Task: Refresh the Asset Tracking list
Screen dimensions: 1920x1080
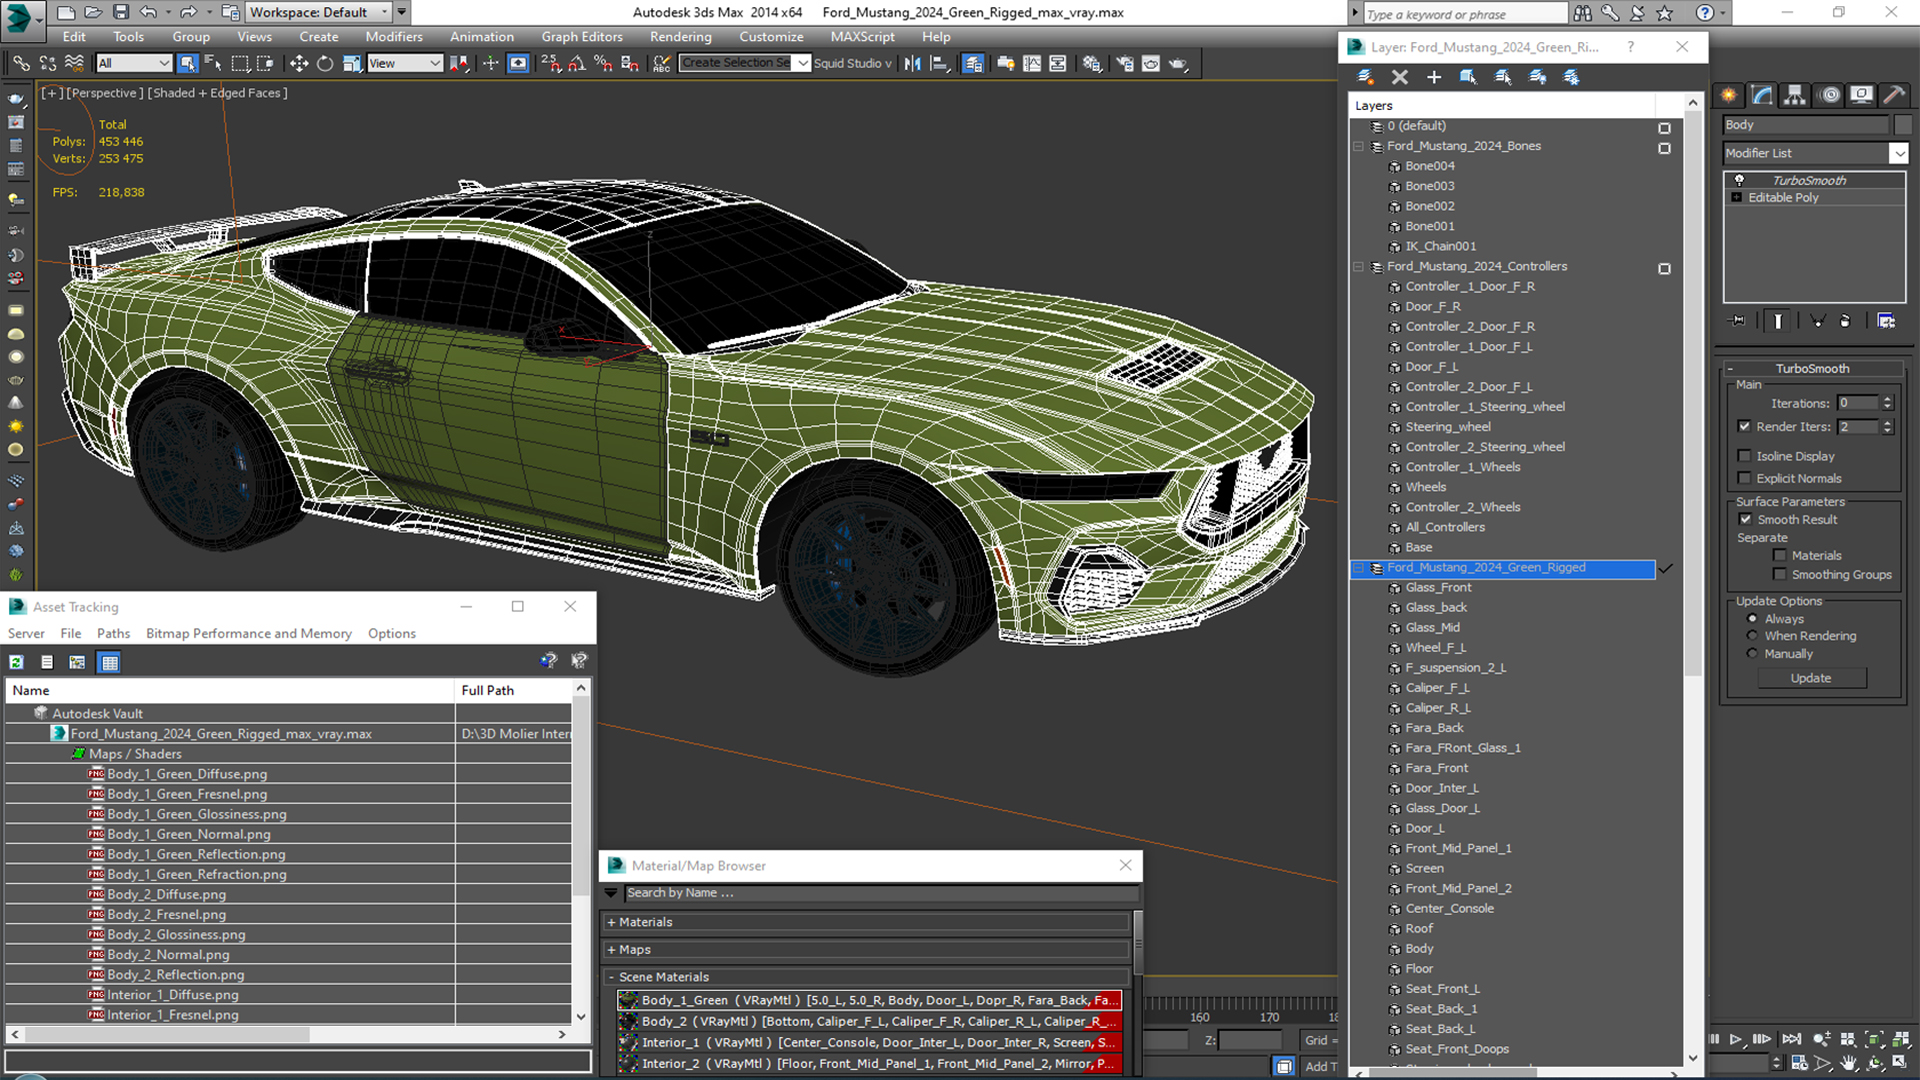Action: pos(17,662)
